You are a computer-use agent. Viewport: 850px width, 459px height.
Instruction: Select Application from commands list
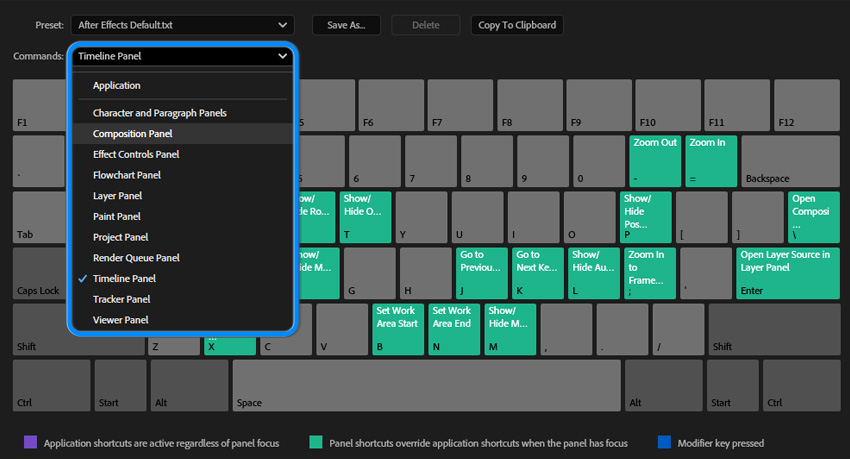[182, 86]
